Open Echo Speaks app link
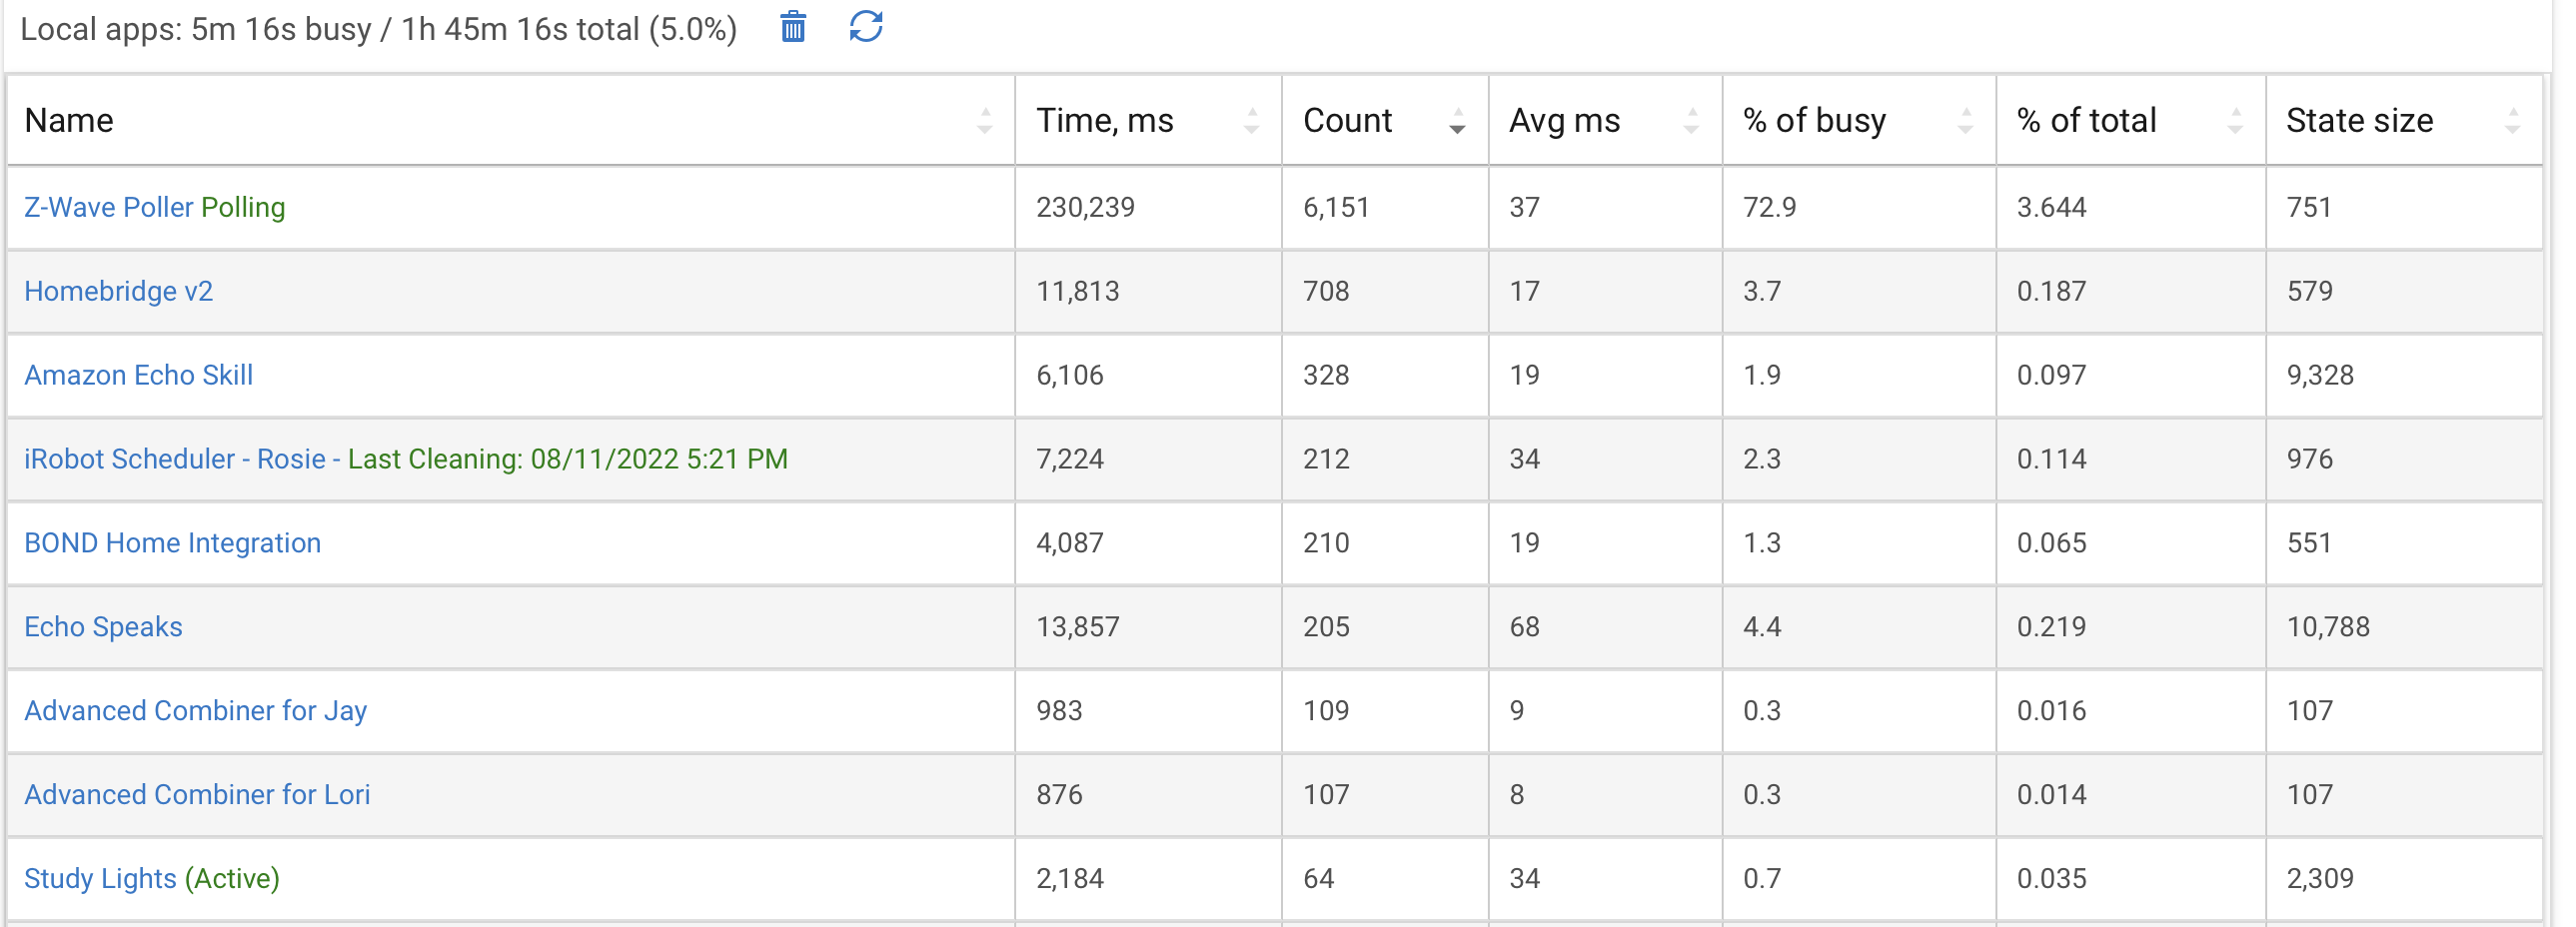 (104, 627)
